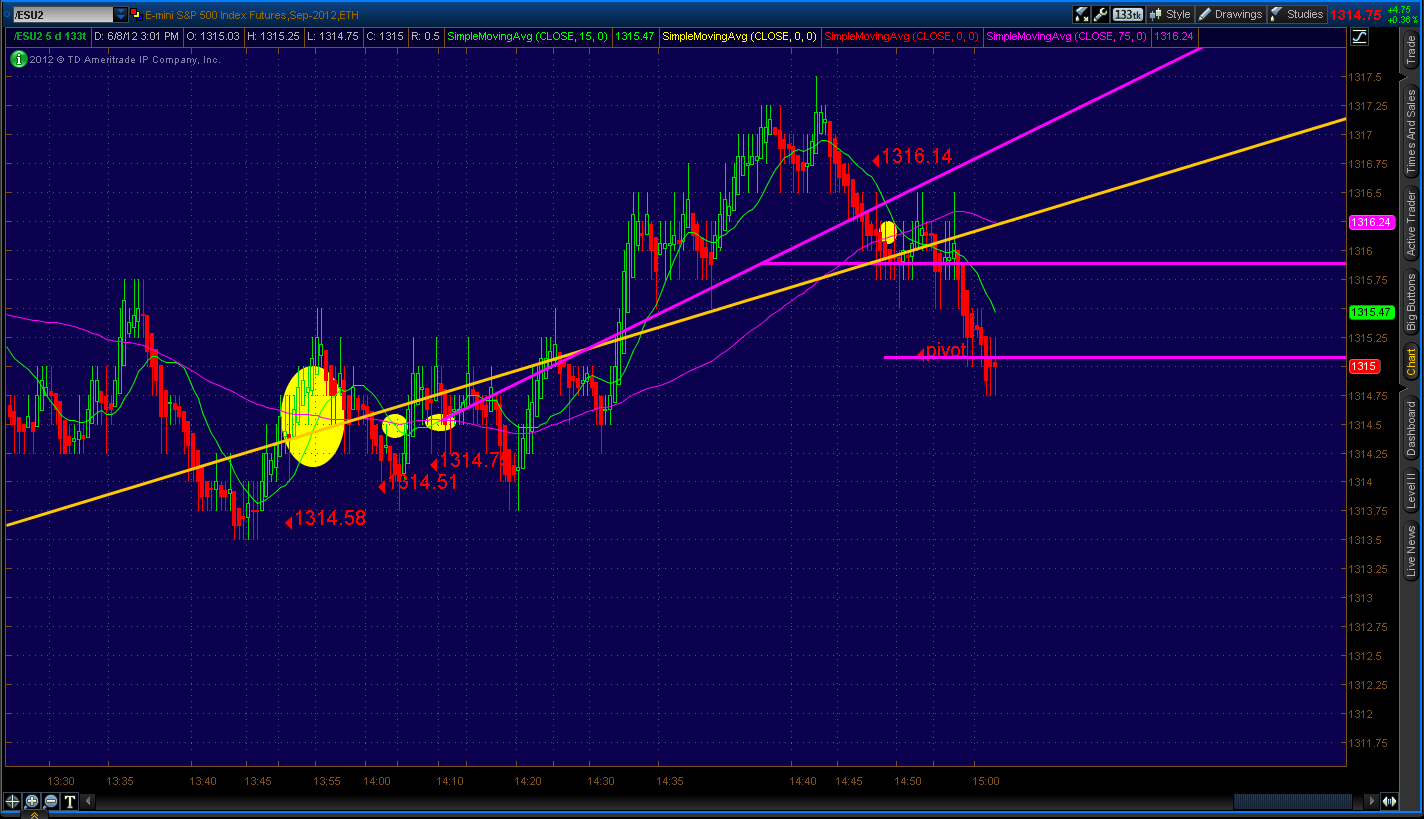Click the green SimpleMovingAvg (CLOSE, 15, 0) label
Viewport: 1424px width, 819px height.
click(x=529, y=37)
